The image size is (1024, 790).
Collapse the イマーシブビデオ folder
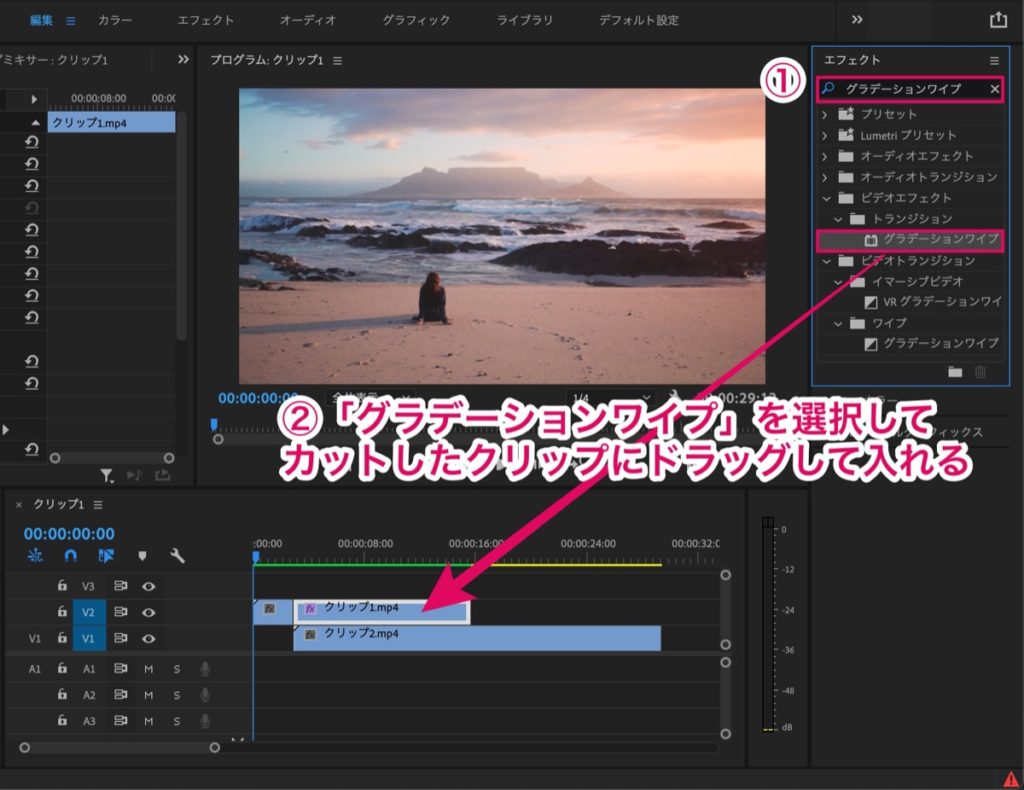click(x=838, y=282)
